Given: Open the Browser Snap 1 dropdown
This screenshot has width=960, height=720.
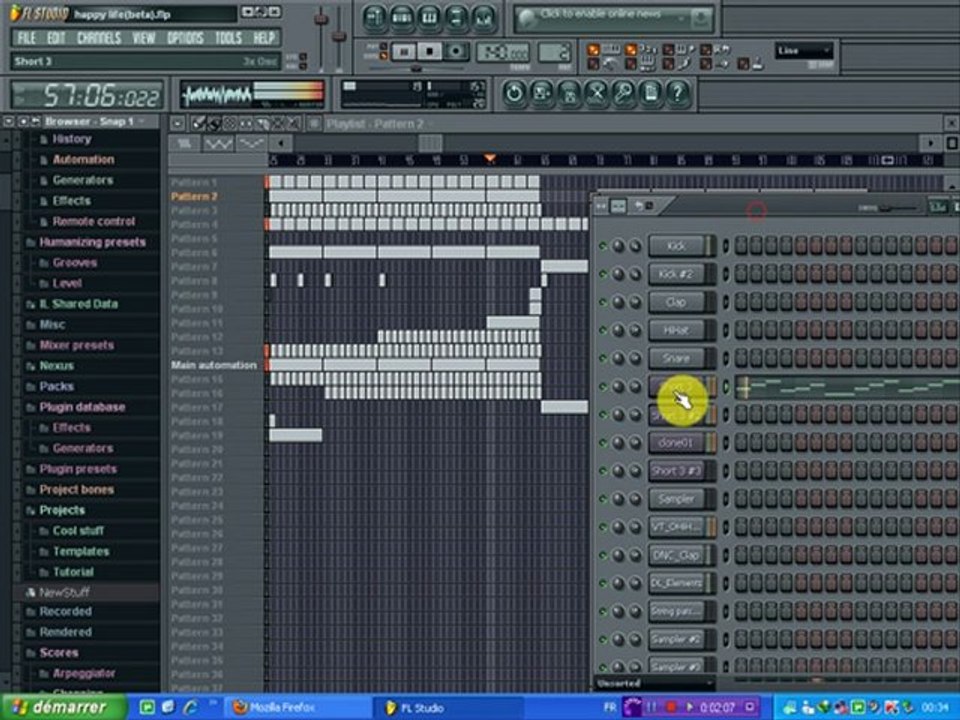Looking at the screenshot, I should point(94,121).
